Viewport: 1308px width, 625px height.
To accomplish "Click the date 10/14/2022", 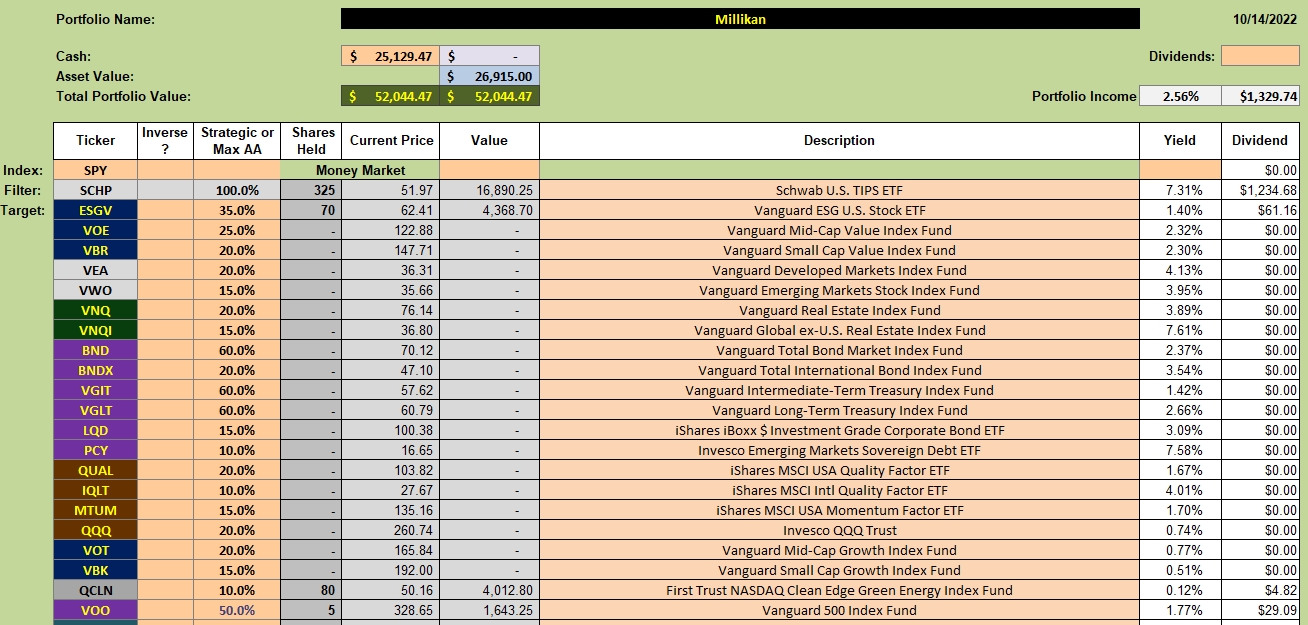I will click(x=1267, y=19).
